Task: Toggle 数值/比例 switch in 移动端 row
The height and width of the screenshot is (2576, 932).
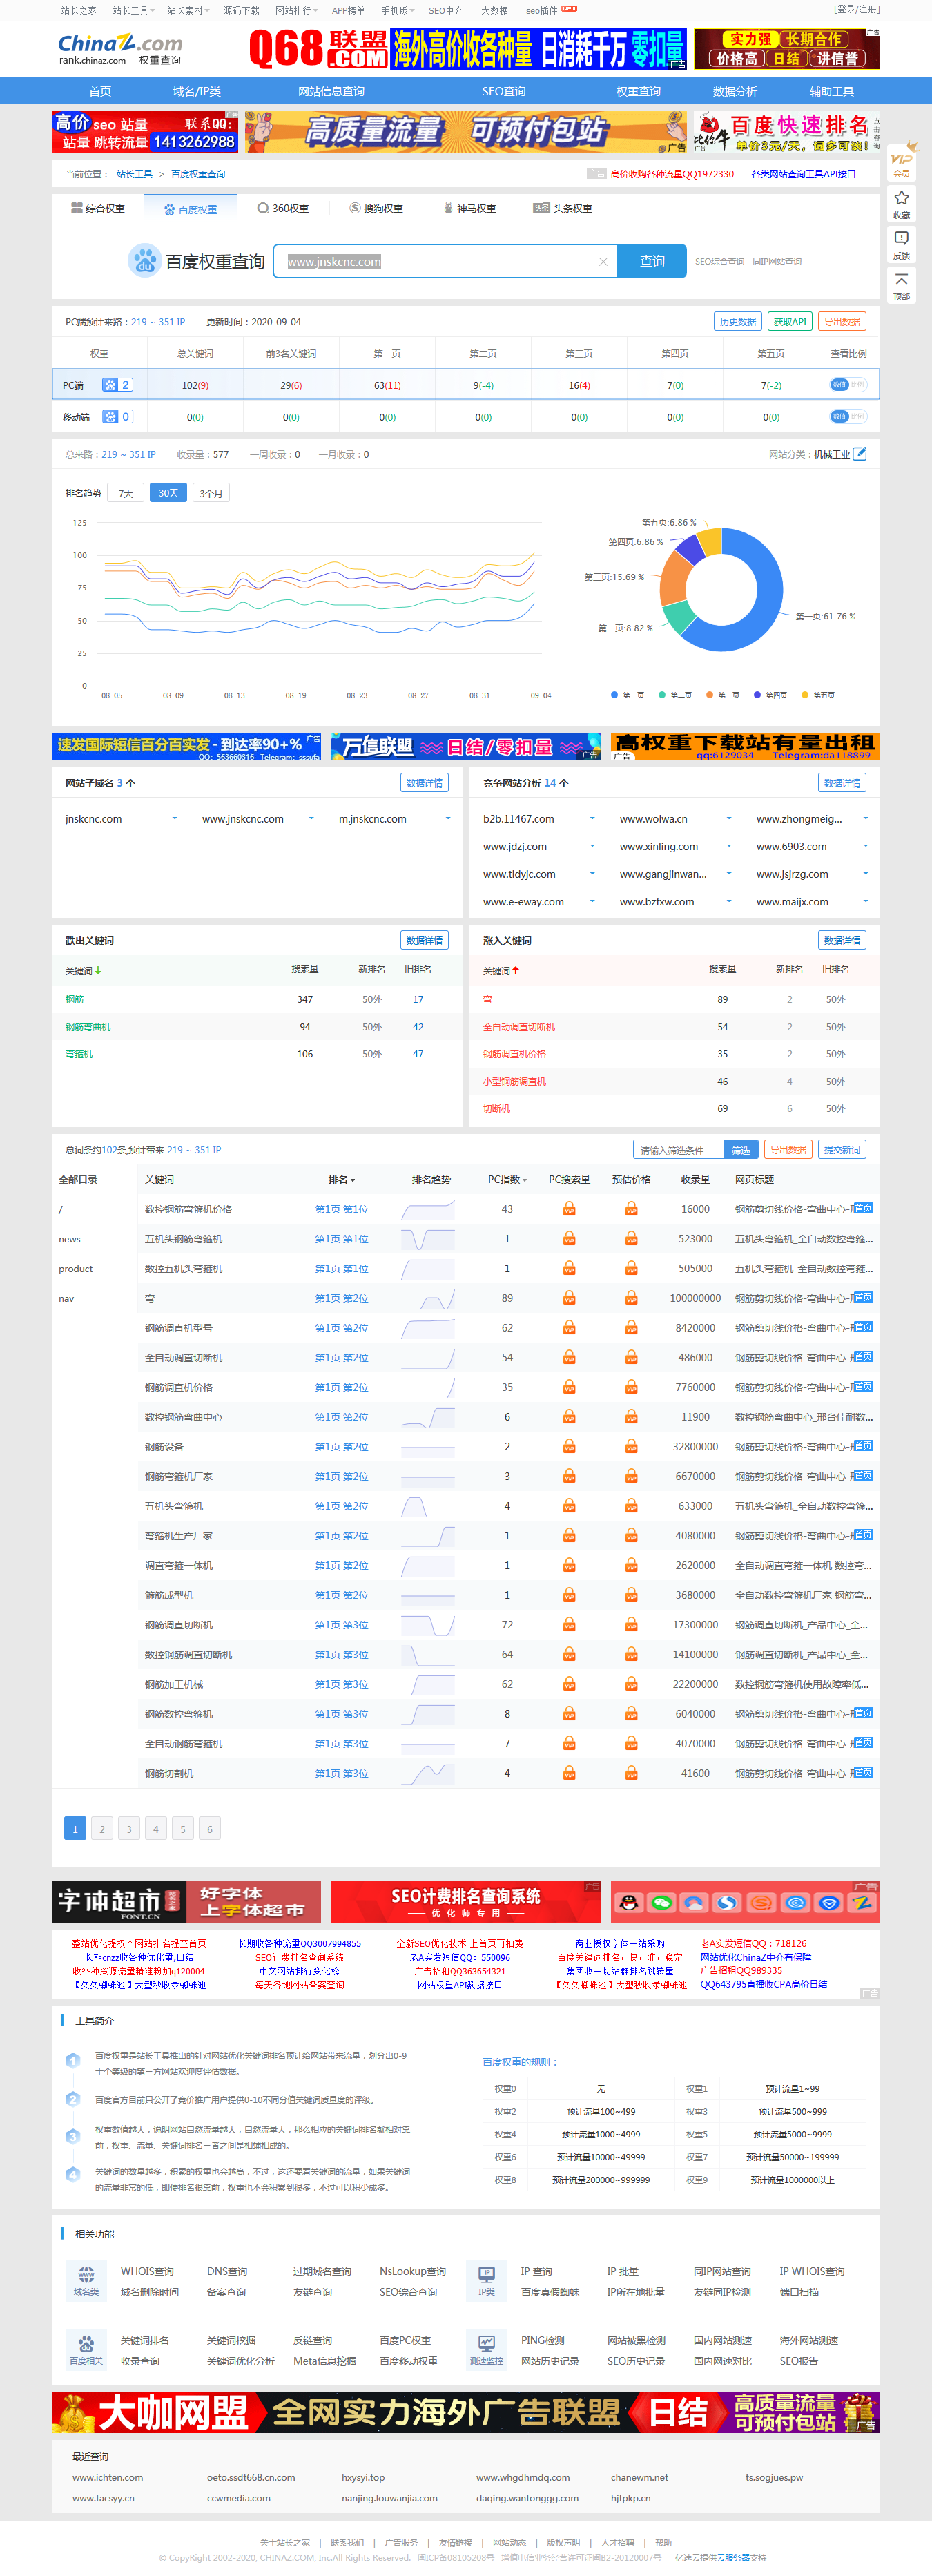Action: [848, 417]
